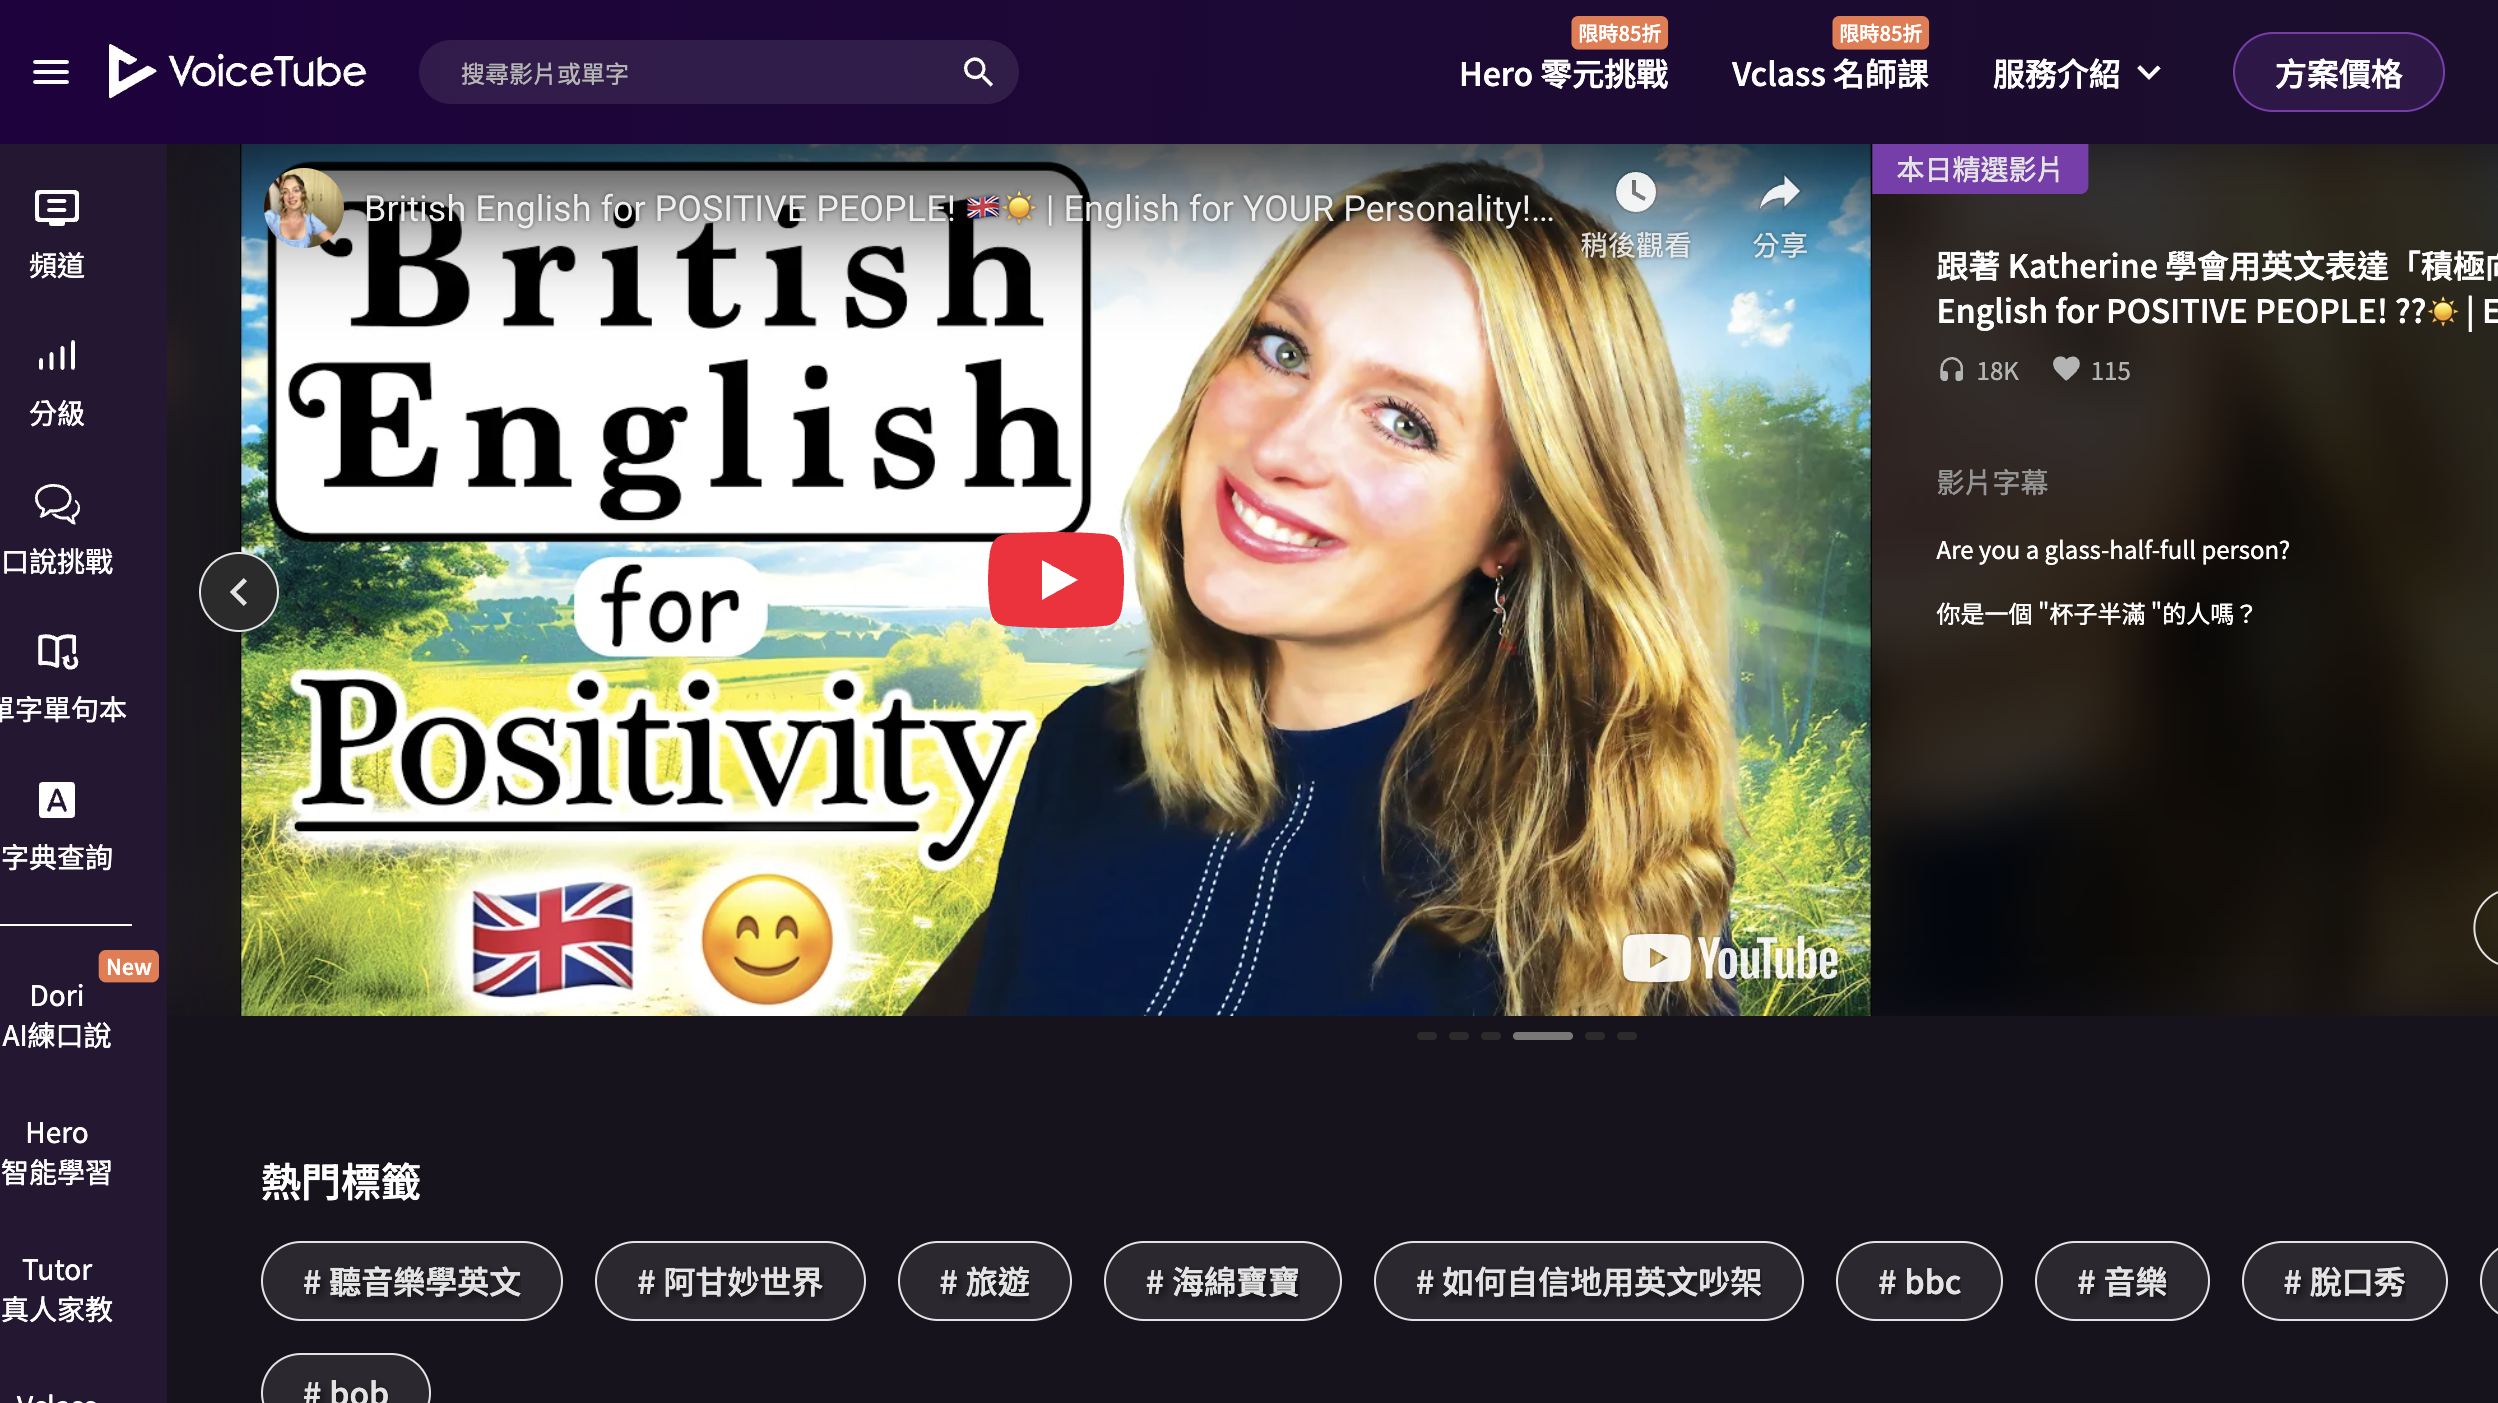Click the search magnifier icon

pos(977,72)
